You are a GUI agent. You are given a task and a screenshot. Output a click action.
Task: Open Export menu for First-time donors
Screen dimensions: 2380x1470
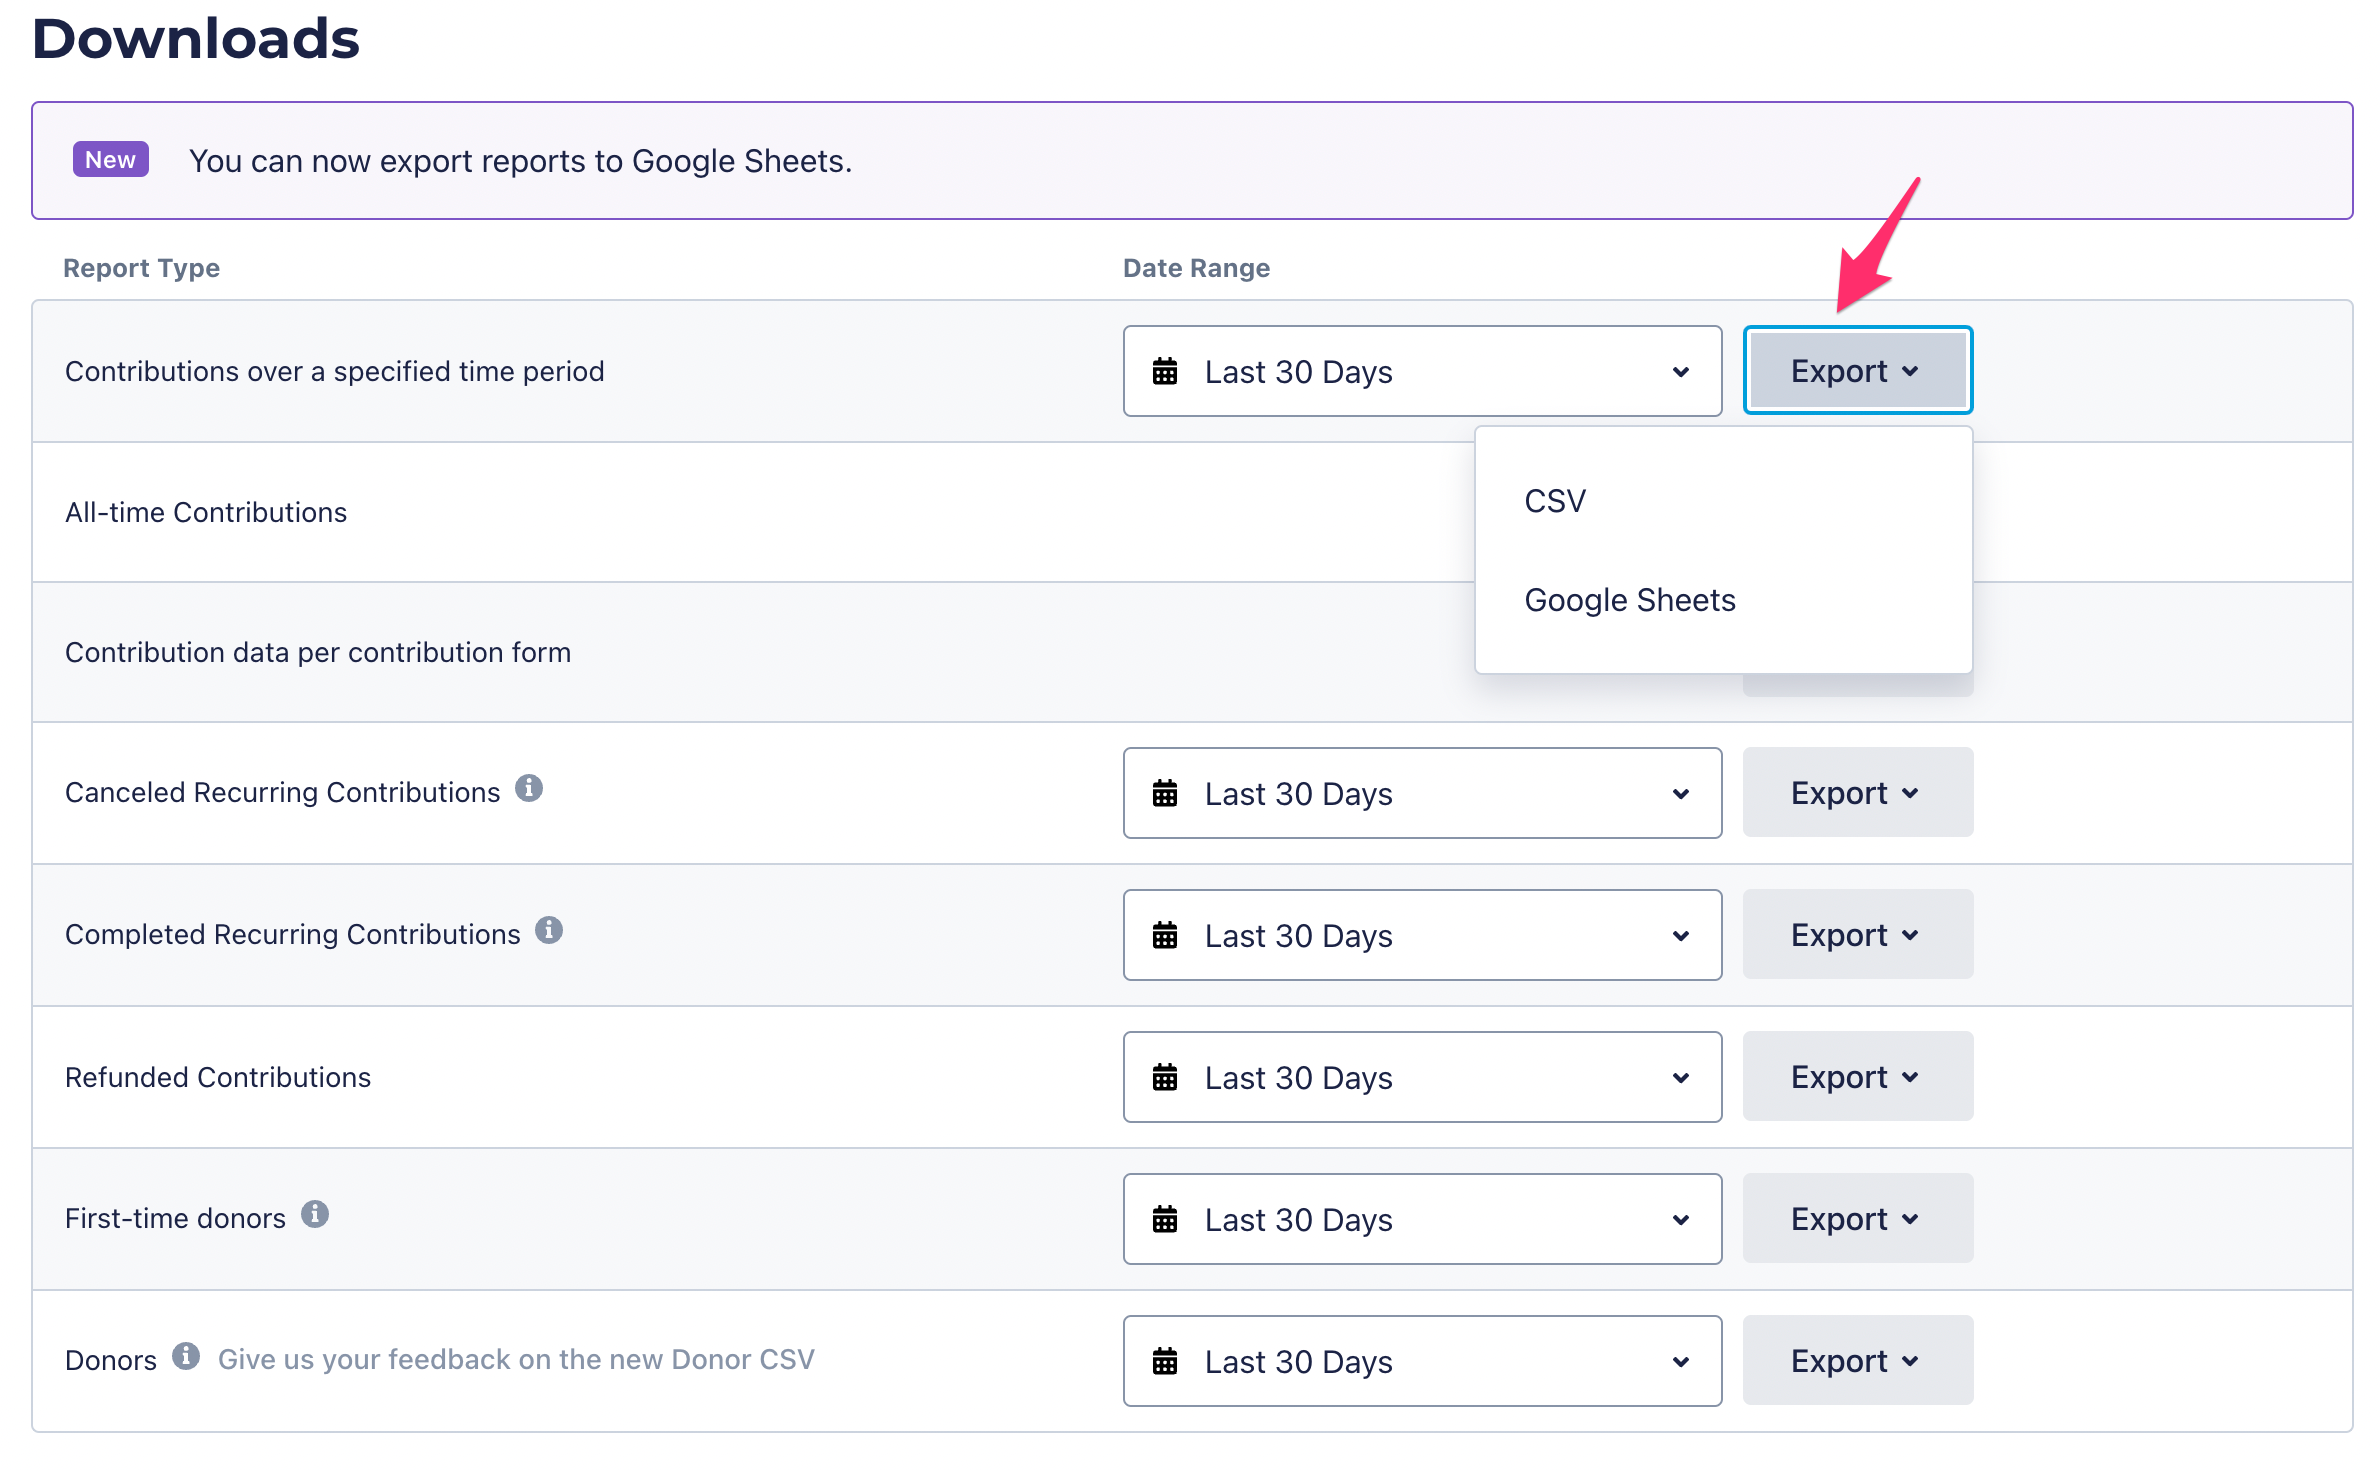(1858, 1219)
